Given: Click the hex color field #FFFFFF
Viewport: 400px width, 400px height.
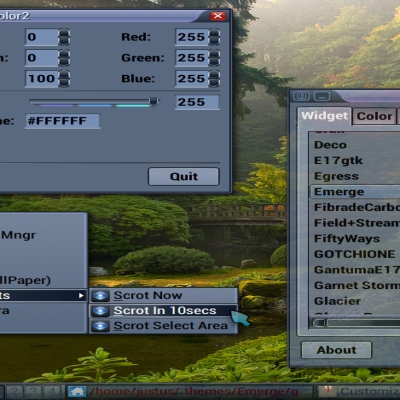Looking at the screenshot, I should 62,121.
